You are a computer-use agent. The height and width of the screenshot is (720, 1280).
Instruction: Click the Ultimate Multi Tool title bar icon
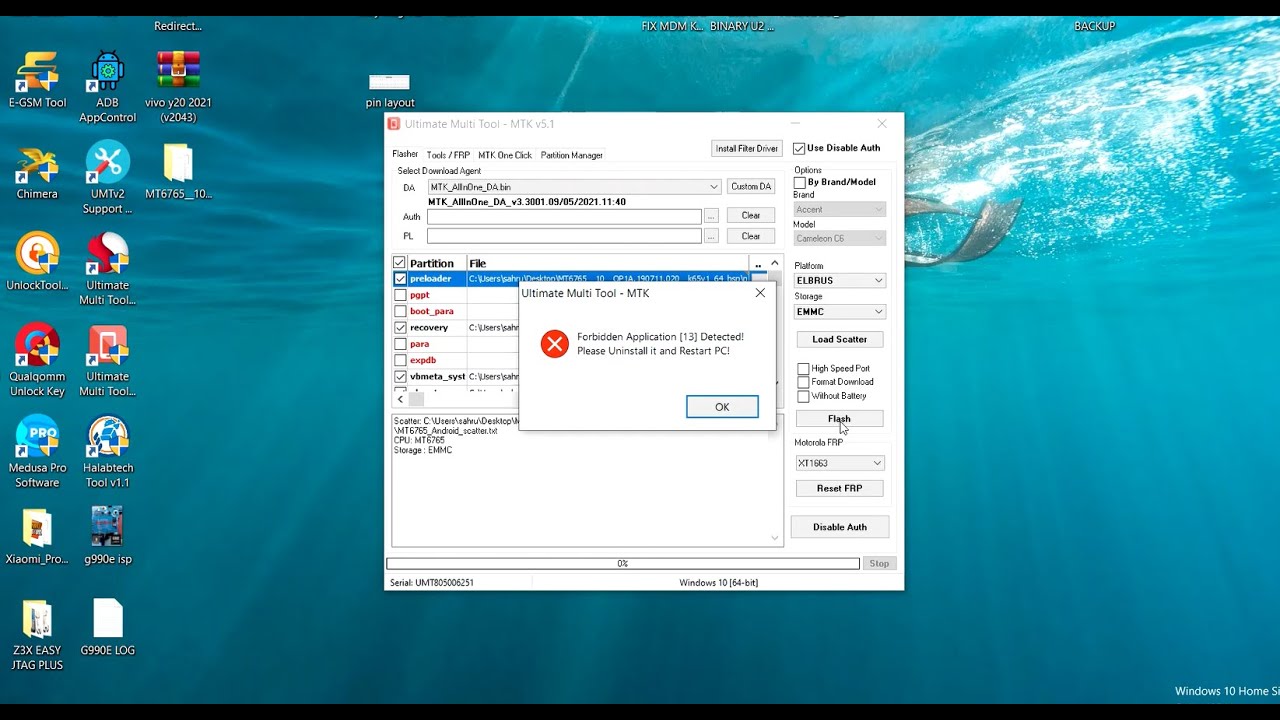click(x=394, y=124)
